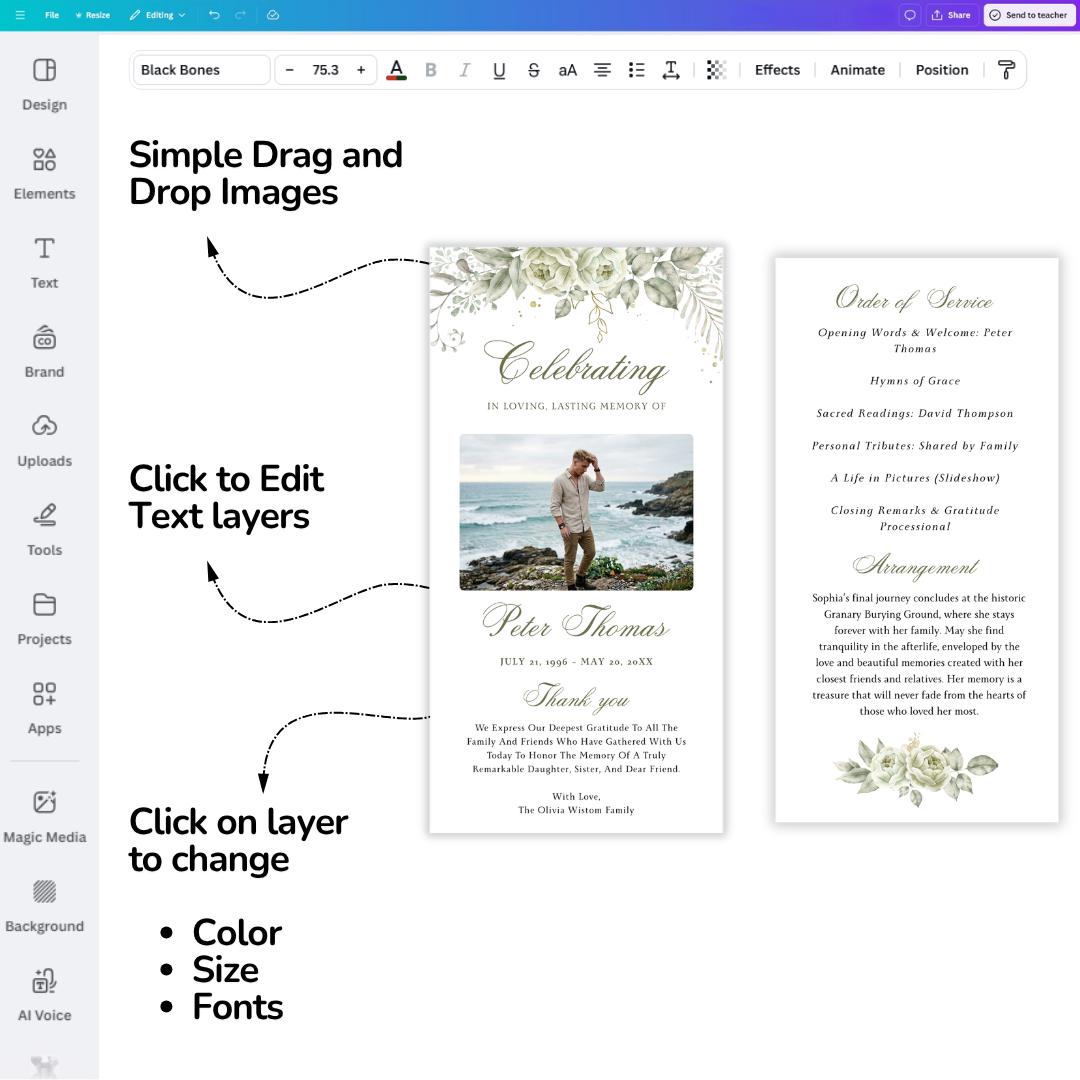The height and width of the screenshot is (1080, 1080).
Task: Expand the Editing mode dropdown
Action: click(157, 15)
